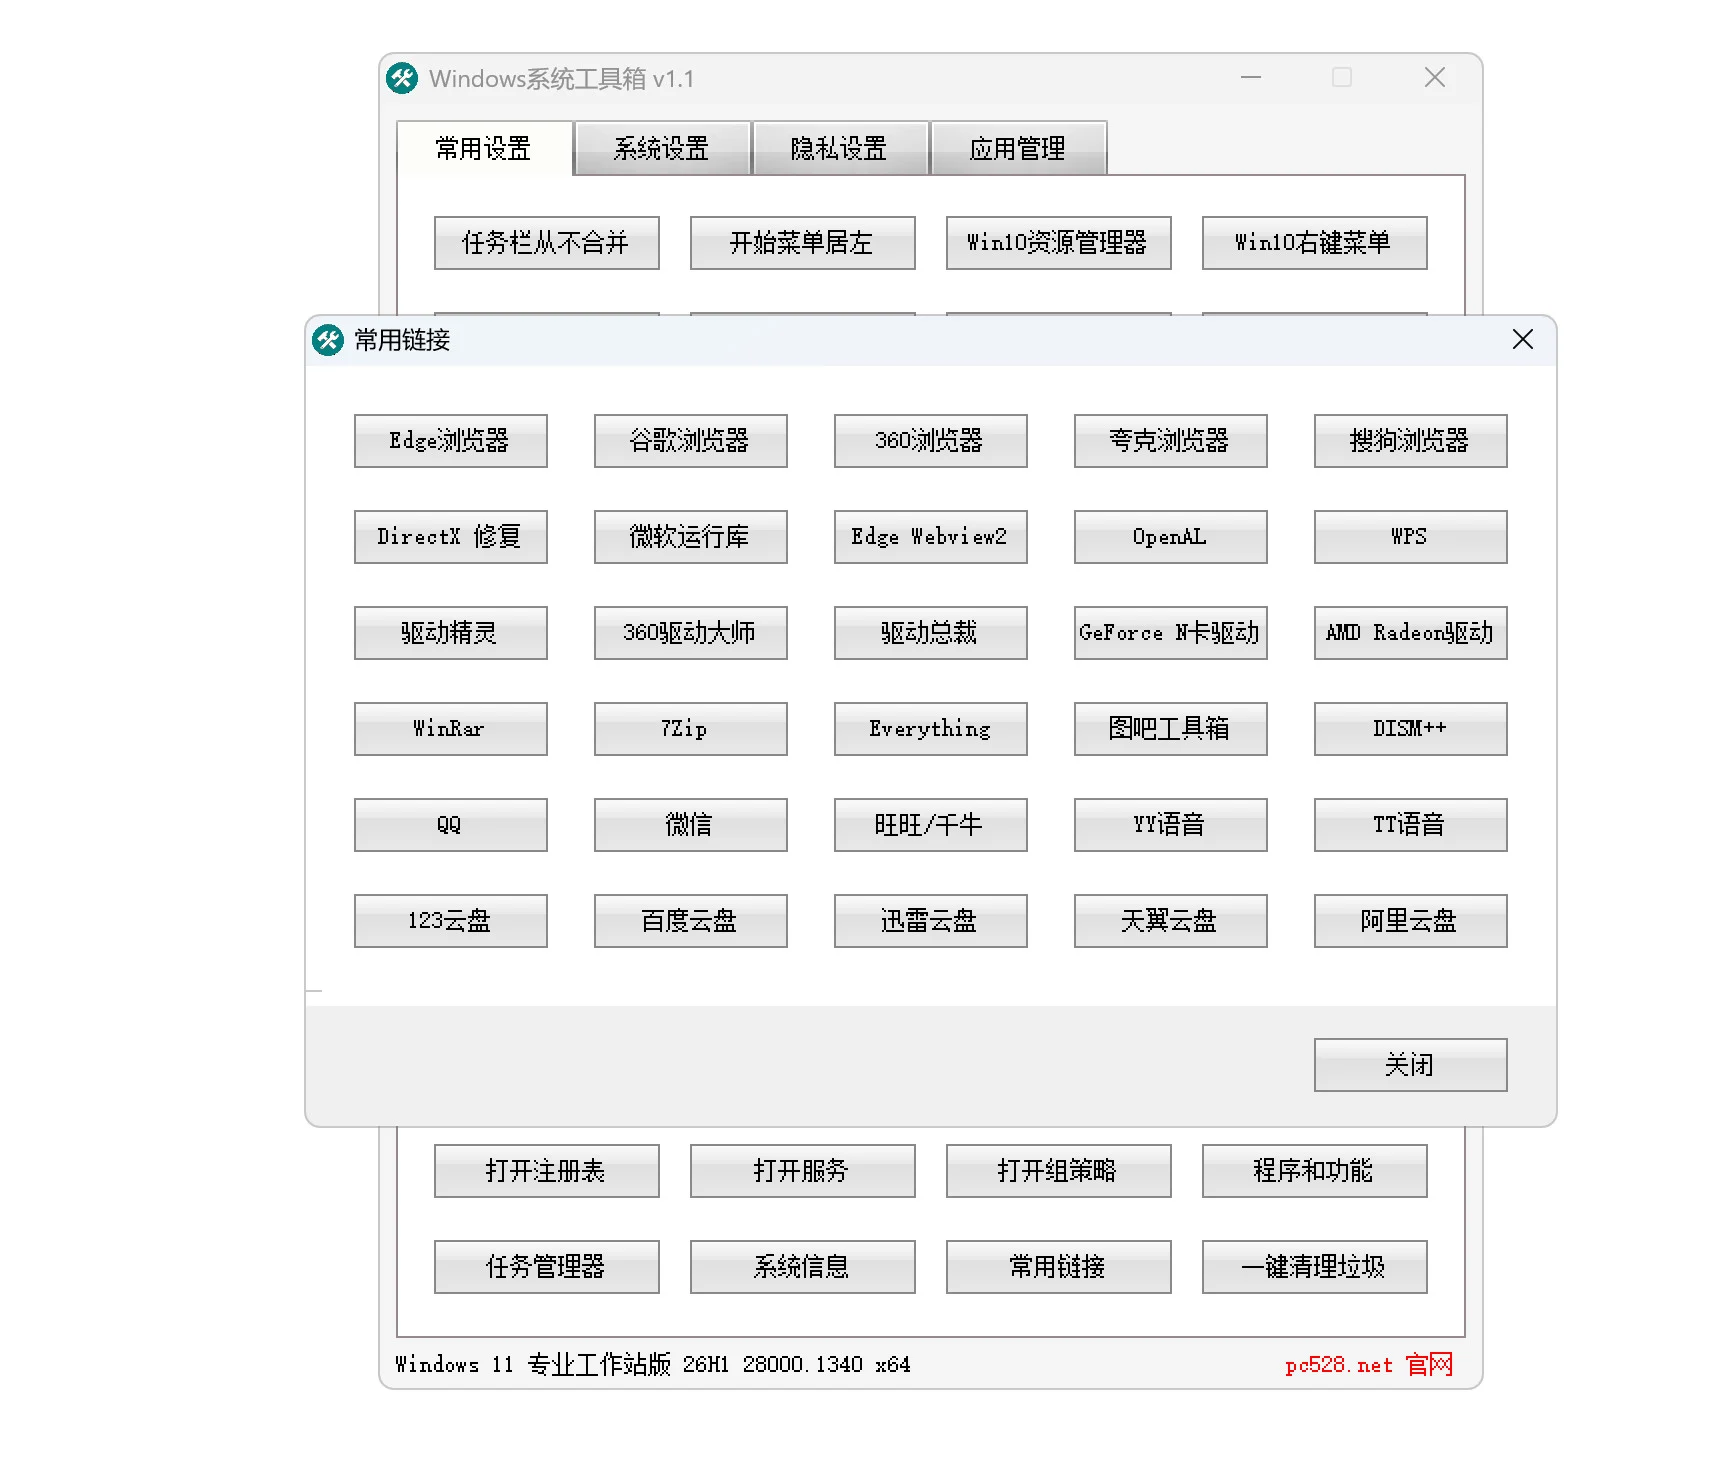This screenshot has height=1471, width=1726.
Task: Open the Everything search tool link
Action: (x=930, y=728)
